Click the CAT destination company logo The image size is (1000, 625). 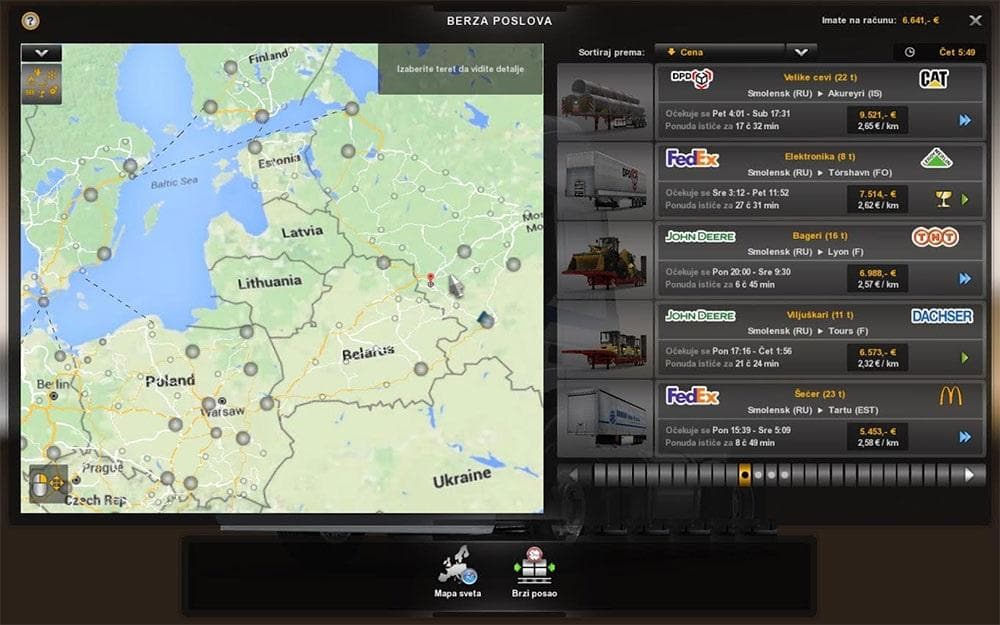(x=934, y=78)
